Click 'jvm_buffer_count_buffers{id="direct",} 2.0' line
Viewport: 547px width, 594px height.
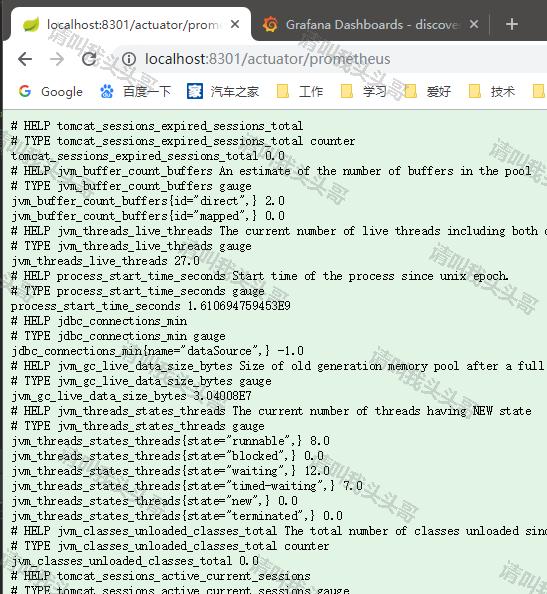pyautogui.click(x=148, y=201)
